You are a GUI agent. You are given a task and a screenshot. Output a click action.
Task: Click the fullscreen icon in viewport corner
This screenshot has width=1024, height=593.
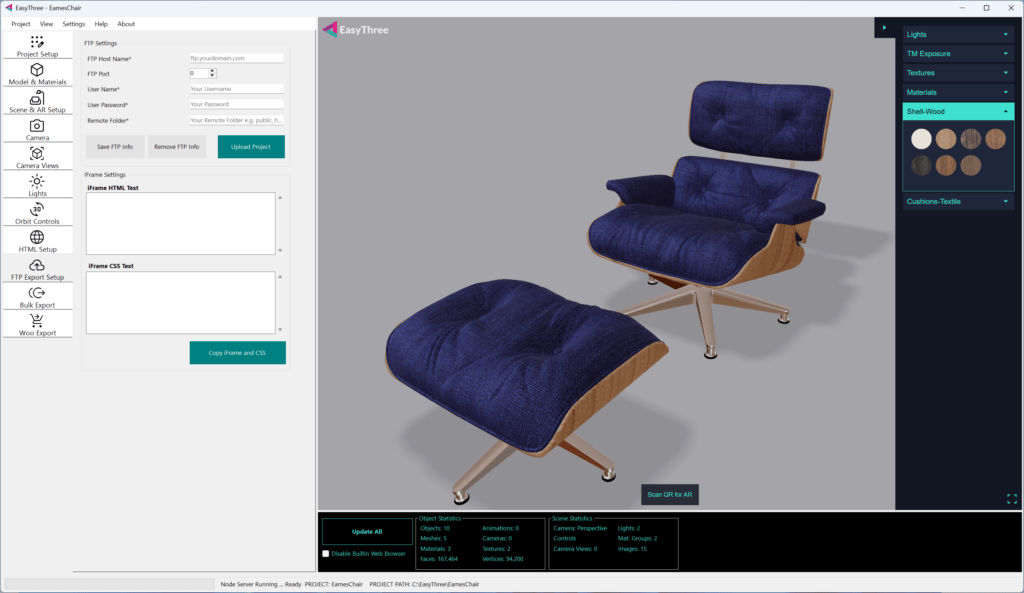coord(1011,498)
